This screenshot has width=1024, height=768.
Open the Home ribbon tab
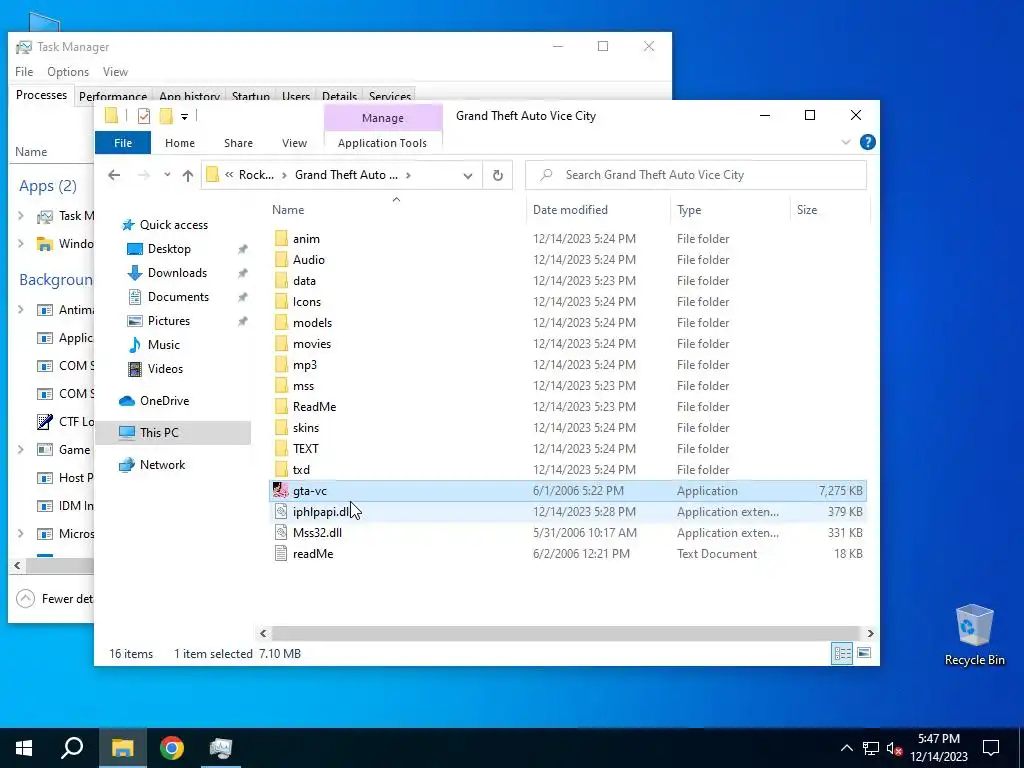tap(180, 142)
